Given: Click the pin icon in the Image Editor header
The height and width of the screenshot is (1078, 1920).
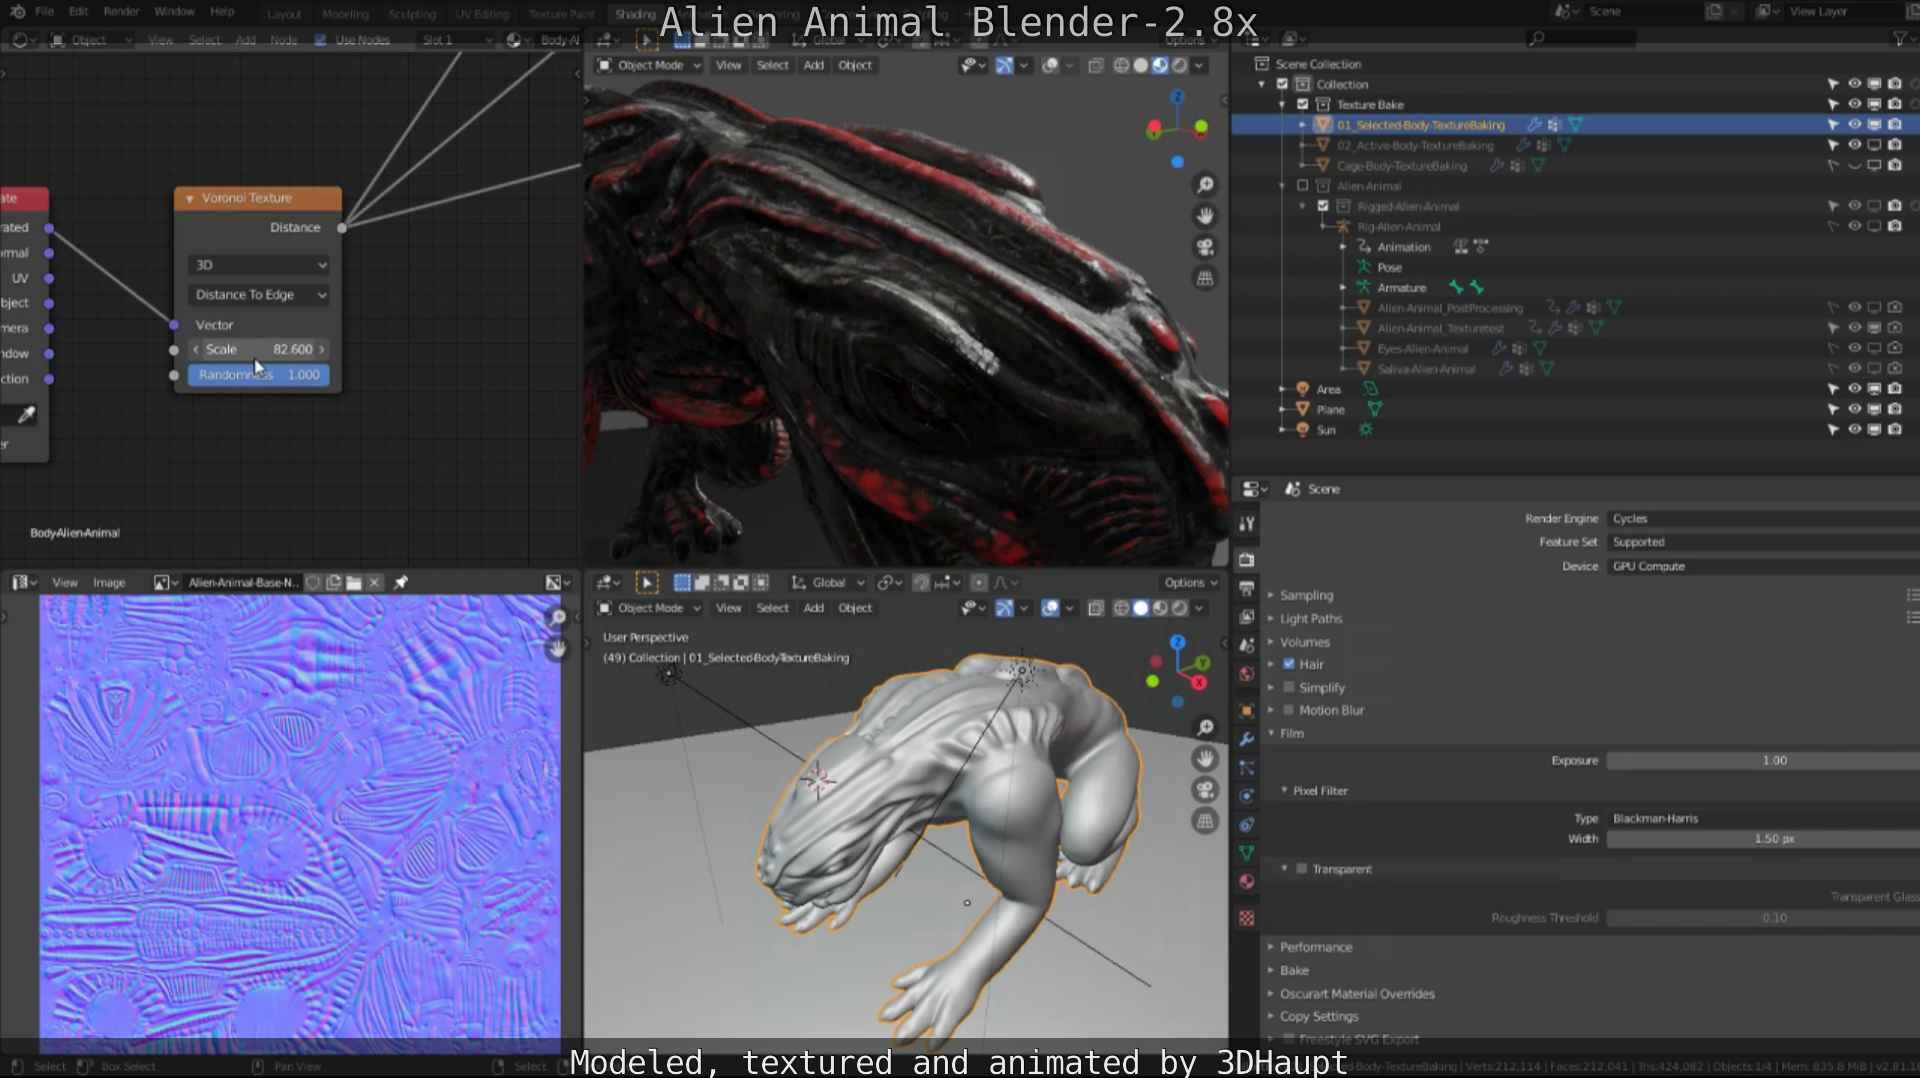Looking at the screenshot, I should point(400,583).
